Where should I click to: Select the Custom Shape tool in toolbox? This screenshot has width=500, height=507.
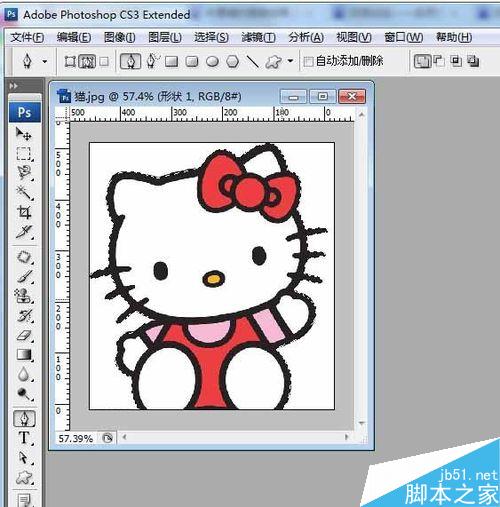point(24,478)
